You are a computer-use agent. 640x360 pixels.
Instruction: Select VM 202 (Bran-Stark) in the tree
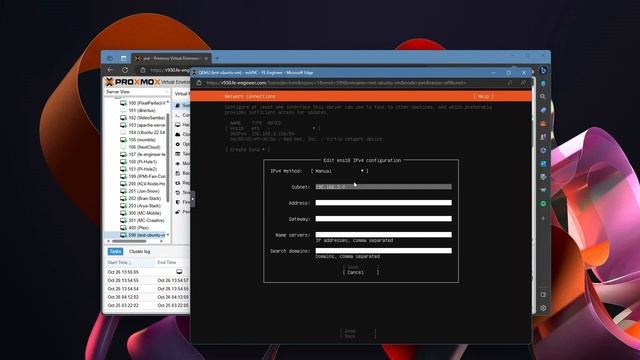(140, 199)
